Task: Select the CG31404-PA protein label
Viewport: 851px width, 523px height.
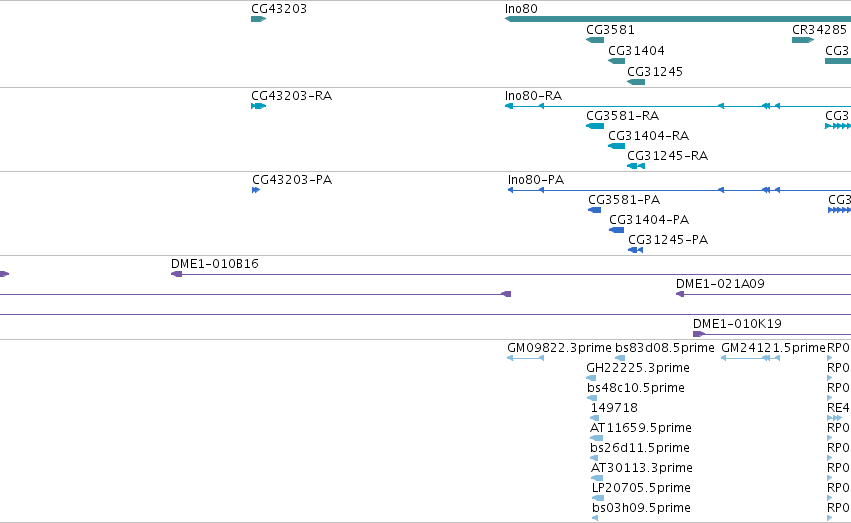Action: 649,220
